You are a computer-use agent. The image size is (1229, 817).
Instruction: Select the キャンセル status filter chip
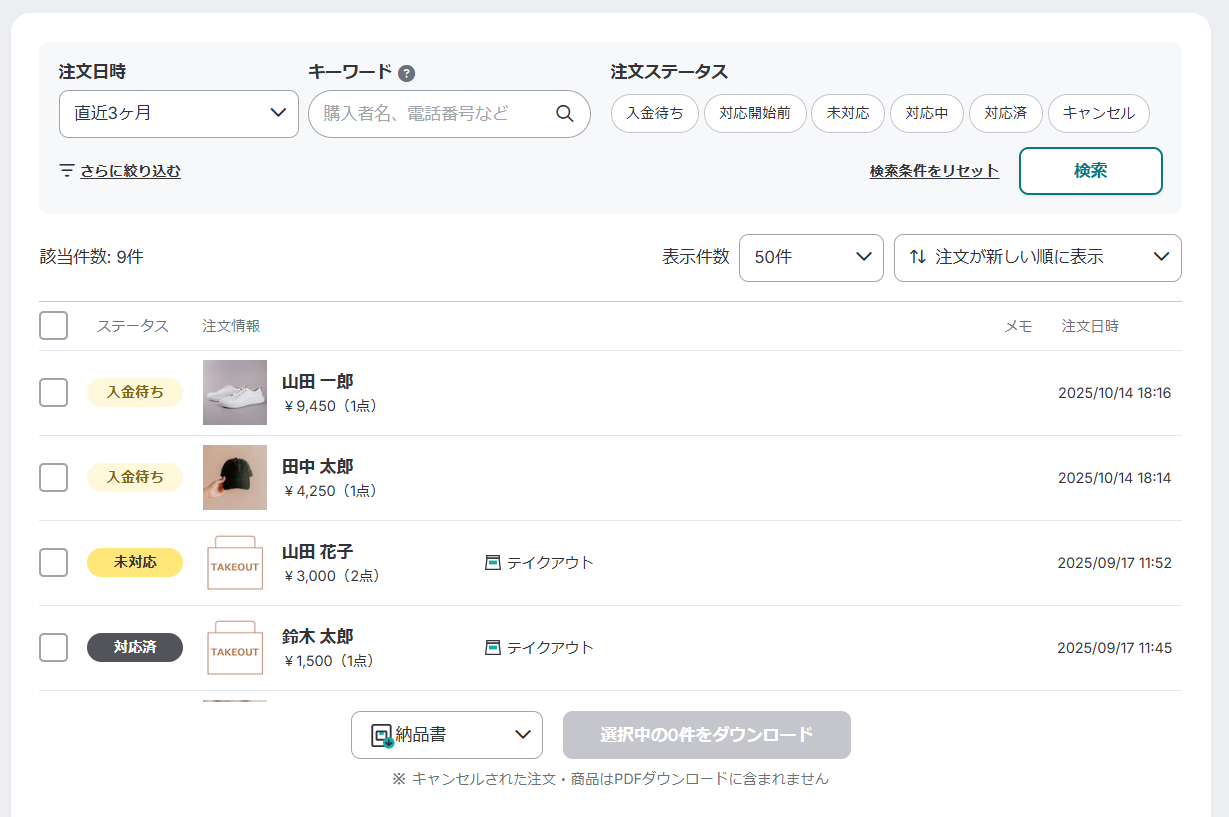pos(1098,114)
